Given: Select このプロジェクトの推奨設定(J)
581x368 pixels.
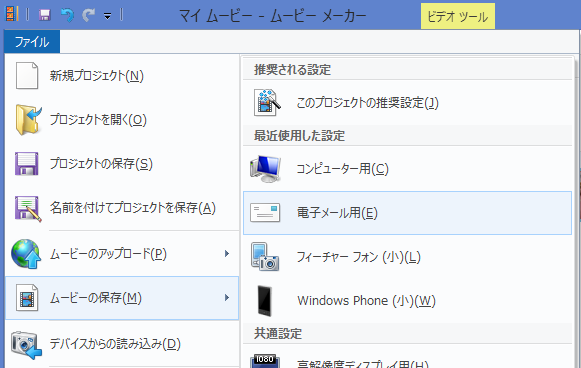Looking at the screenshot, I should click(x=407, y=103).
